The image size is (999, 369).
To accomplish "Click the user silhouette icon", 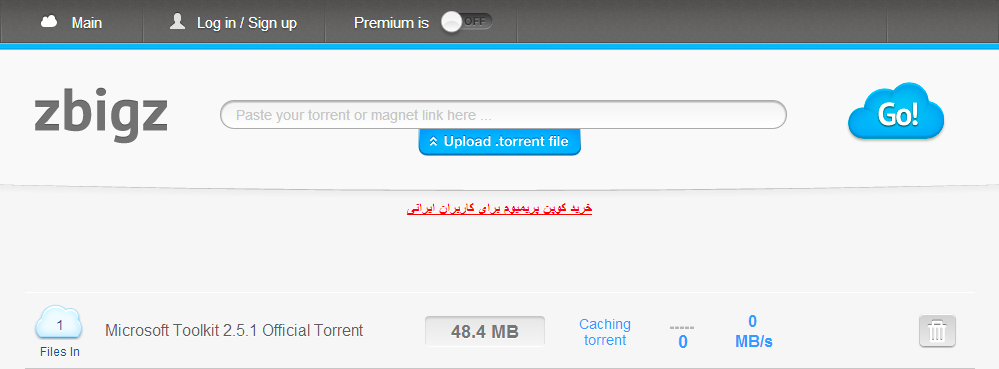I will point(177,22).
